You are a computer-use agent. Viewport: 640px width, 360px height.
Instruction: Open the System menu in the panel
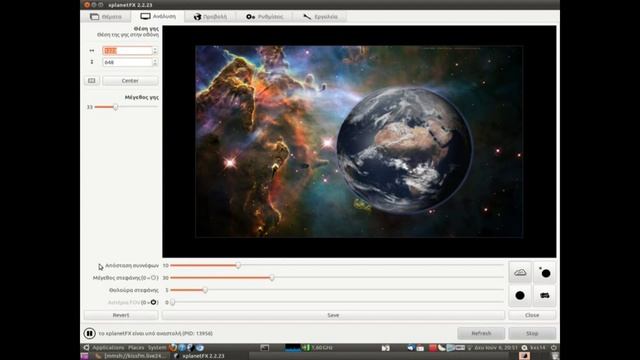(157, 348)
